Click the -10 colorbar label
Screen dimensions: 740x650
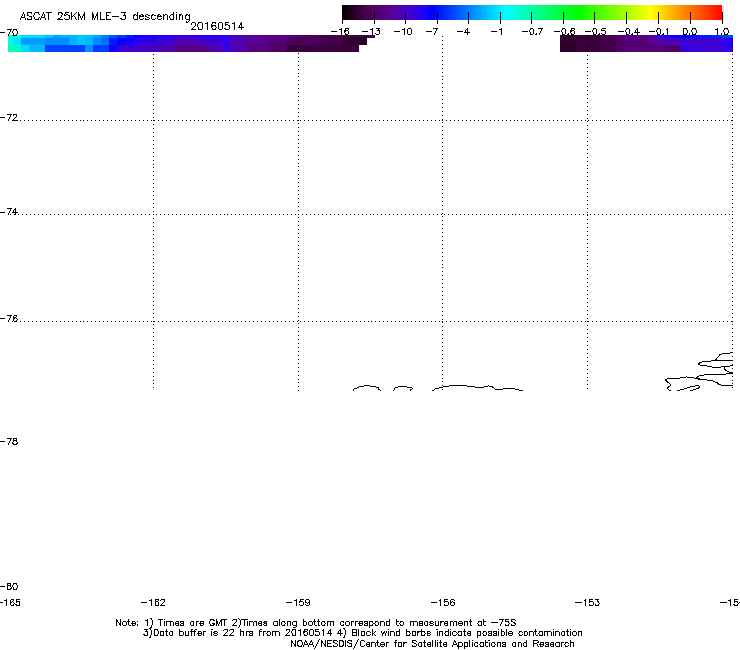[403, 32]
